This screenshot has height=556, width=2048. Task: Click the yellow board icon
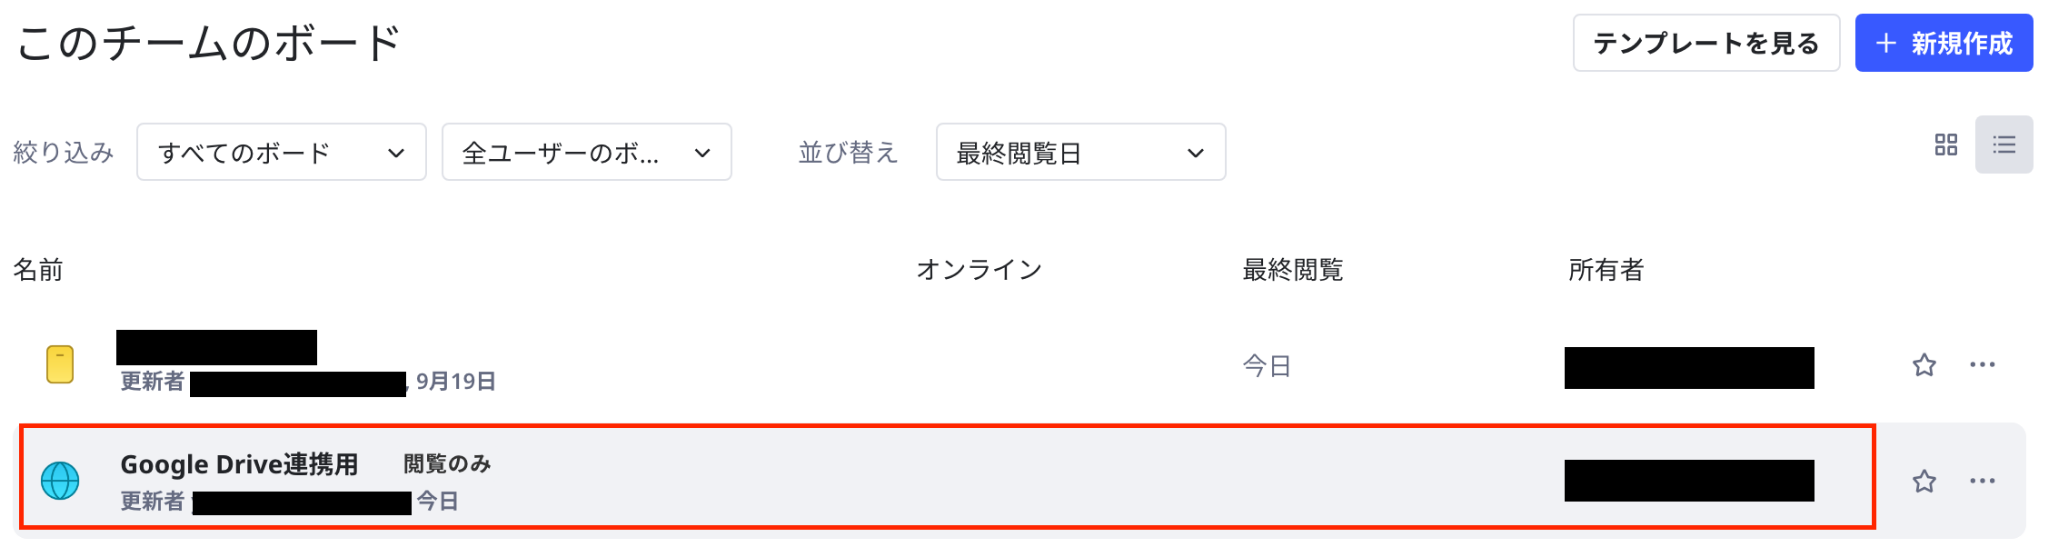[60, 364]
